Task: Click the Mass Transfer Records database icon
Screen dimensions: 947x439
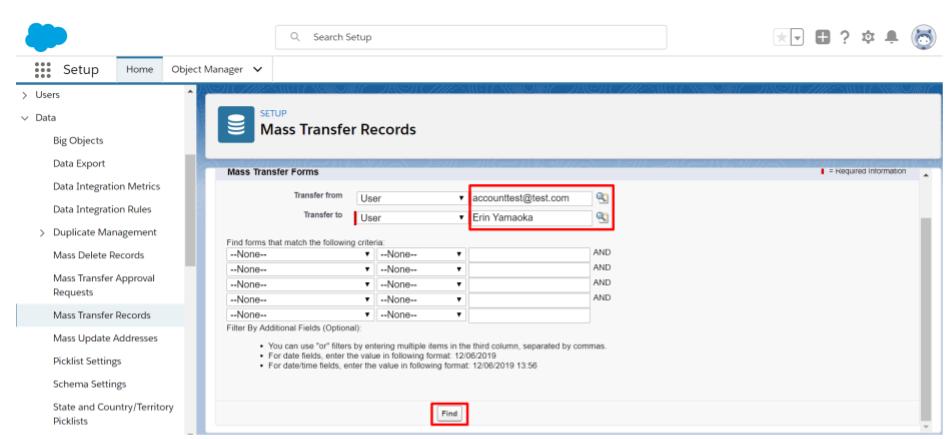Action: pos(236,124)
